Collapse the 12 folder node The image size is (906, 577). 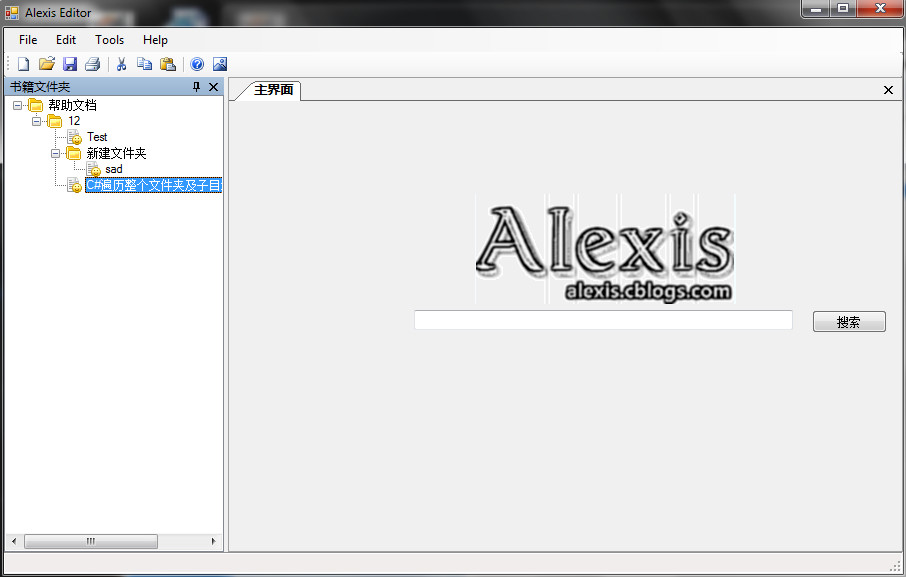36,121
